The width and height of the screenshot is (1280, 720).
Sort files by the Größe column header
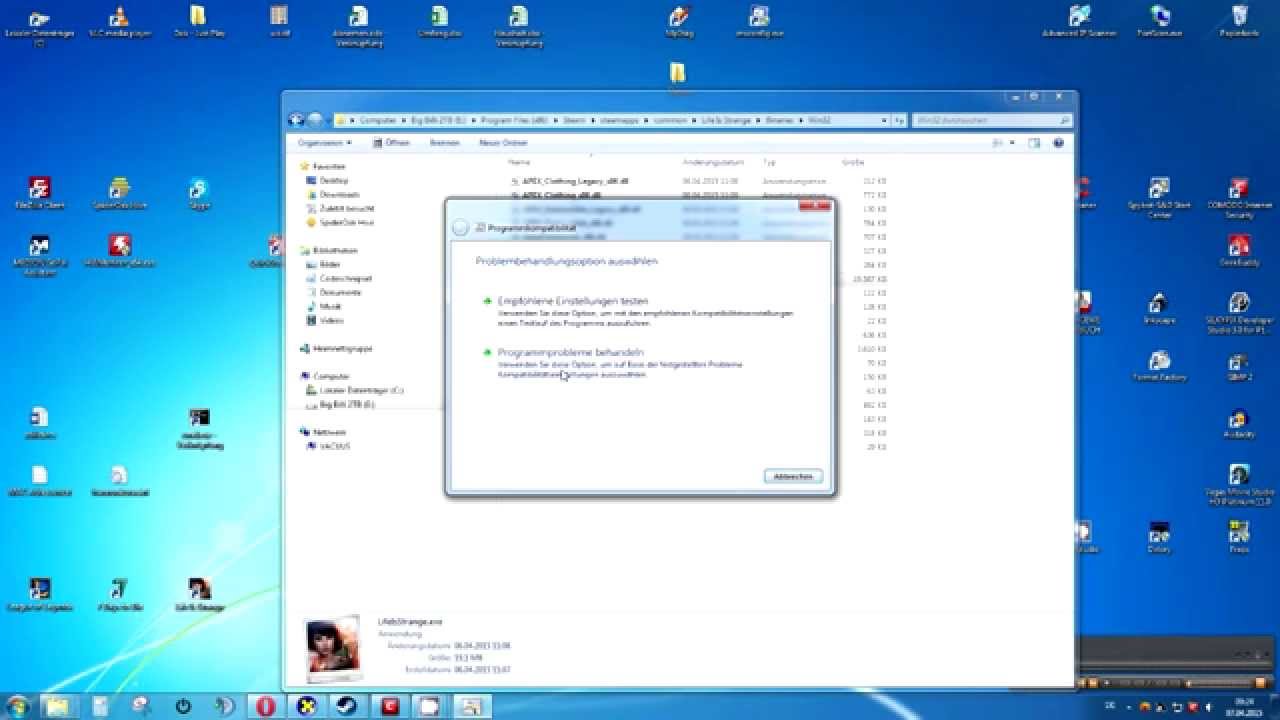(x=852, y=162)
